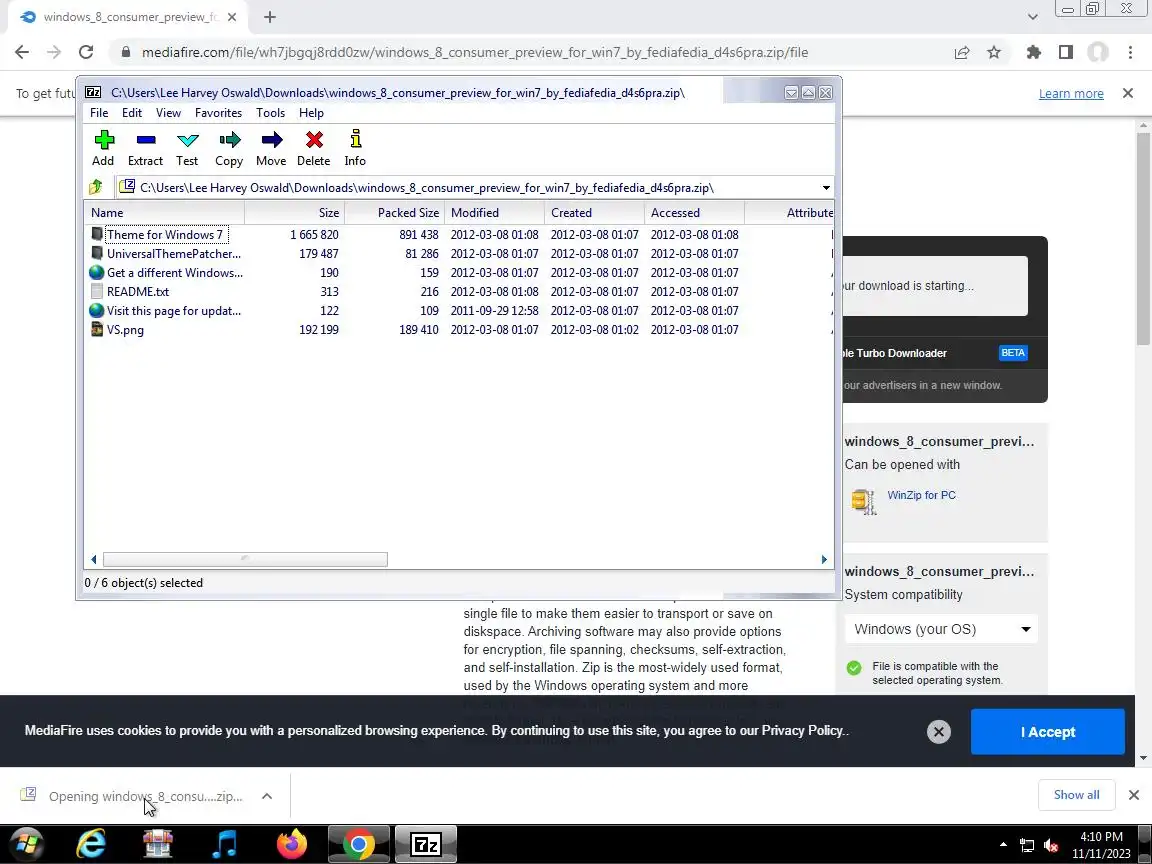The image size is (1152, 864).
Task: Open the File menu in 7-Zip
Action: point(99,112)
